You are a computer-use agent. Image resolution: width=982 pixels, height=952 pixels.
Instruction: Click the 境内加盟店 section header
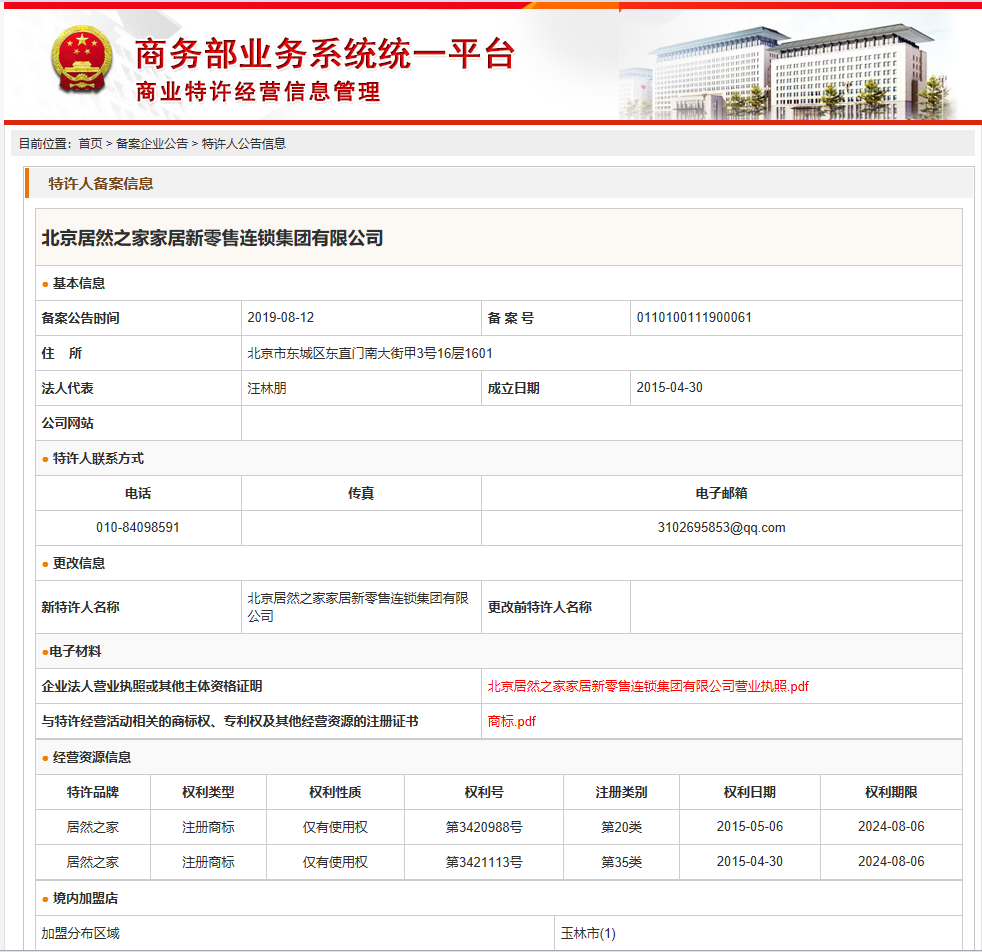point(86,898)
